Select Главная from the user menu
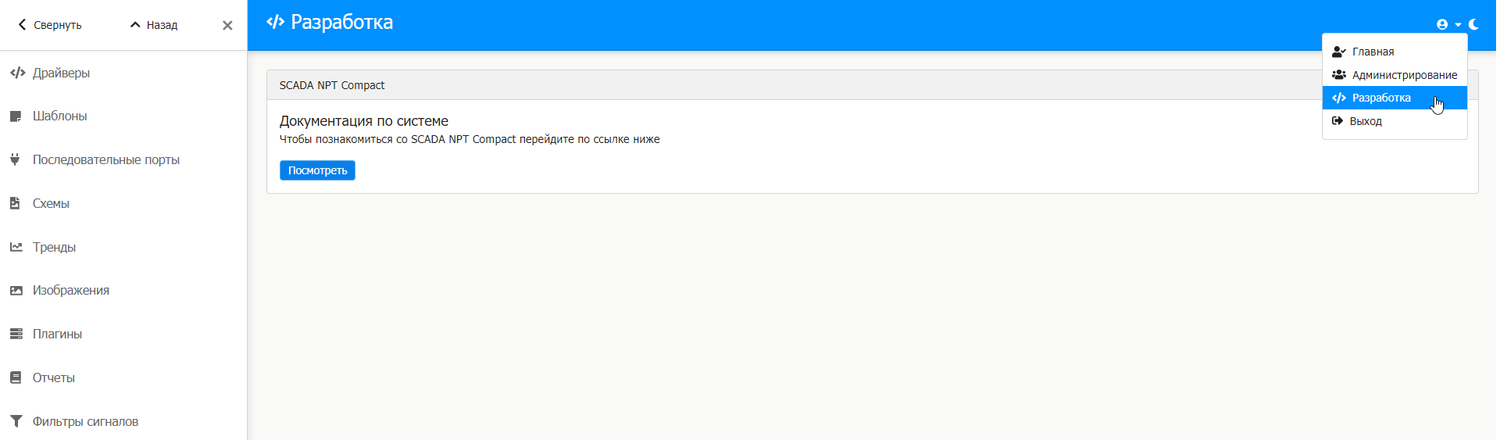1500x440 pixels. (1394, 52)
